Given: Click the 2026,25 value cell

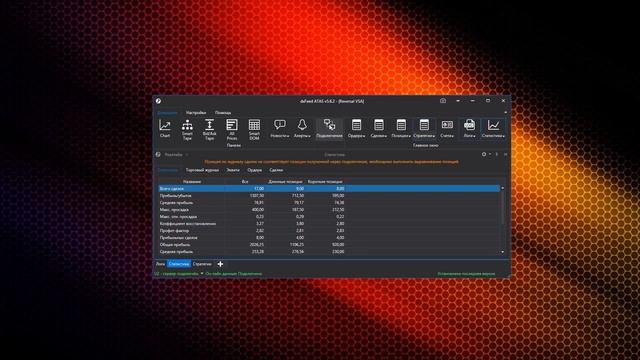Looking at the screenshot, I should pyautogui.click(x=257, y=244).
